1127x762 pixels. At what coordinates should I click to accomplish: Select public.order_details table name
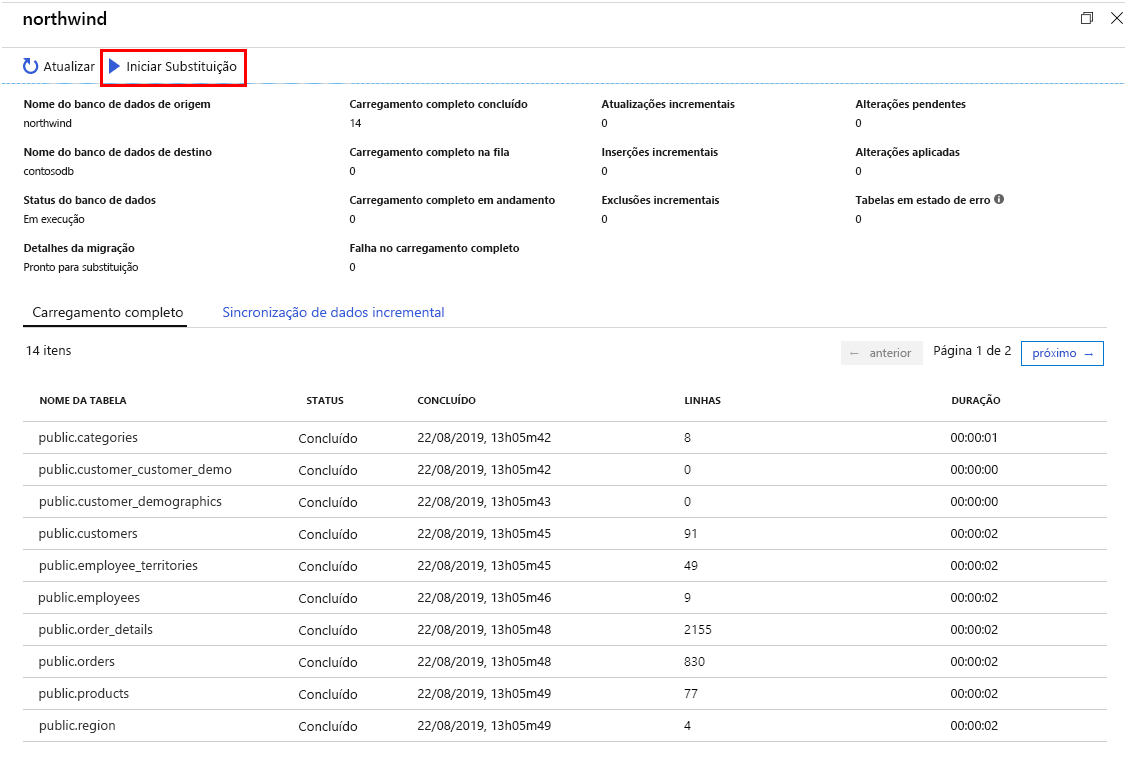[96, 630]
